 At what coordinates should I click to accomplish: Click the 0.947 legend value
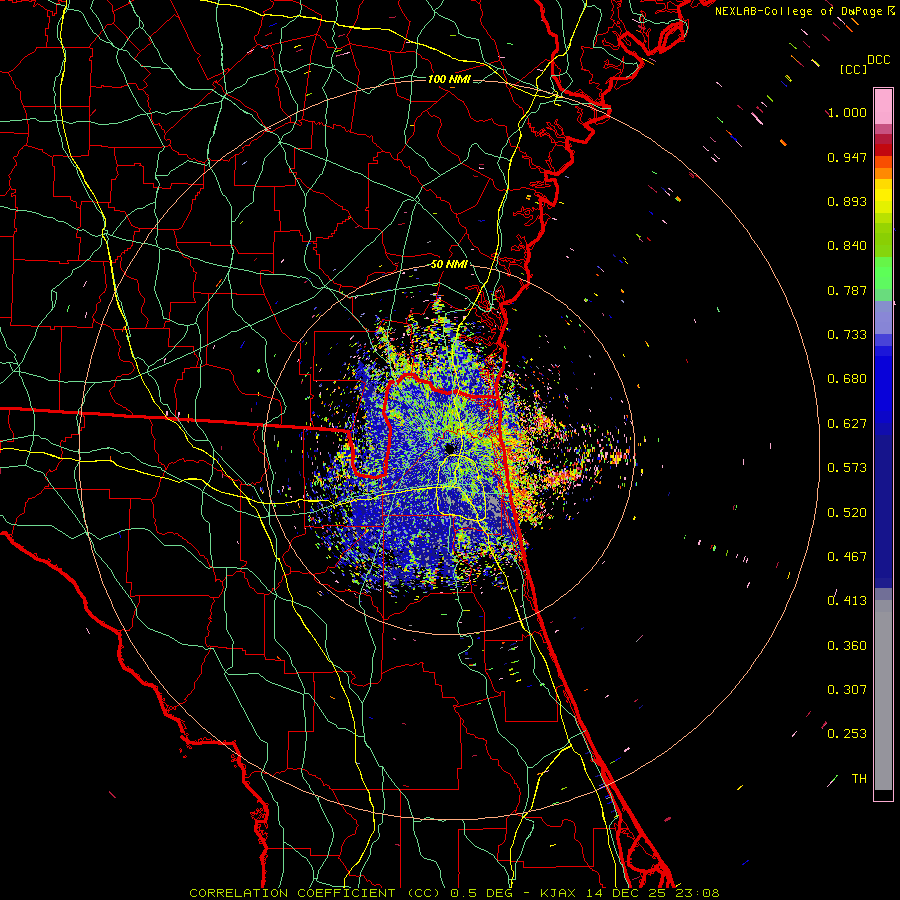click(x=847, y=157)
